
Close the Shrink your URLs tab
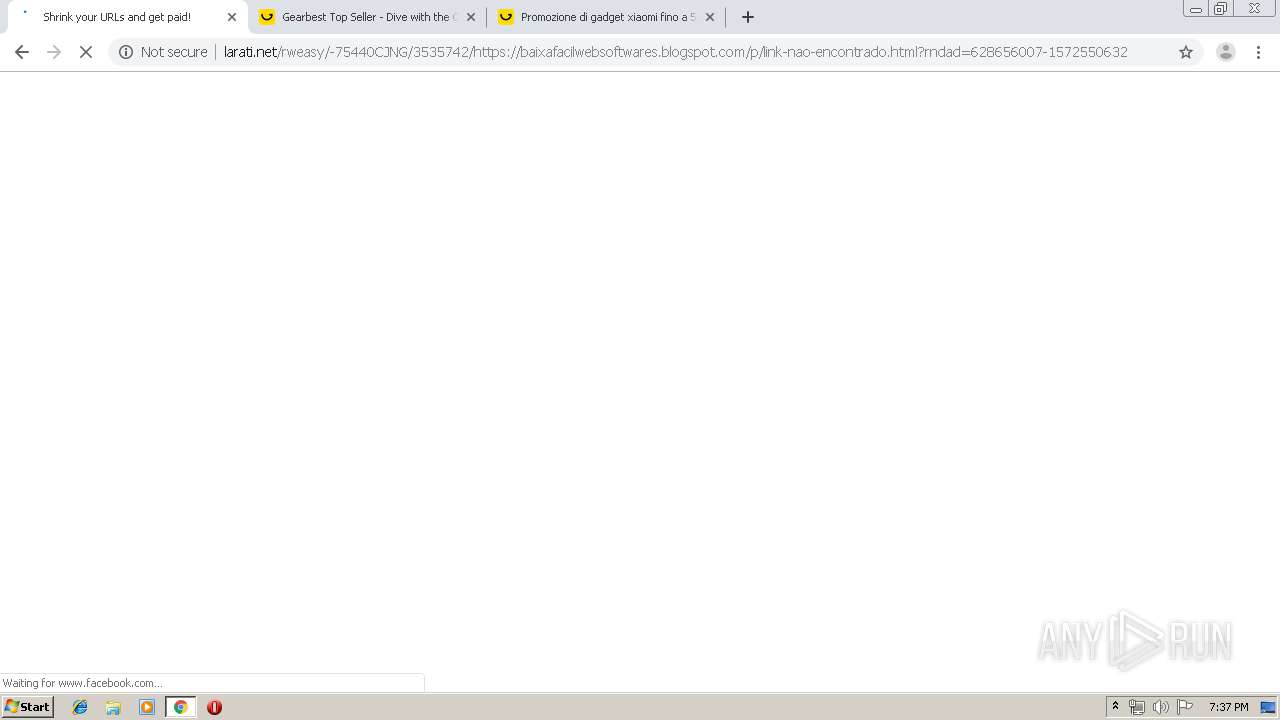pyautogui.click(x=232, y=17)
